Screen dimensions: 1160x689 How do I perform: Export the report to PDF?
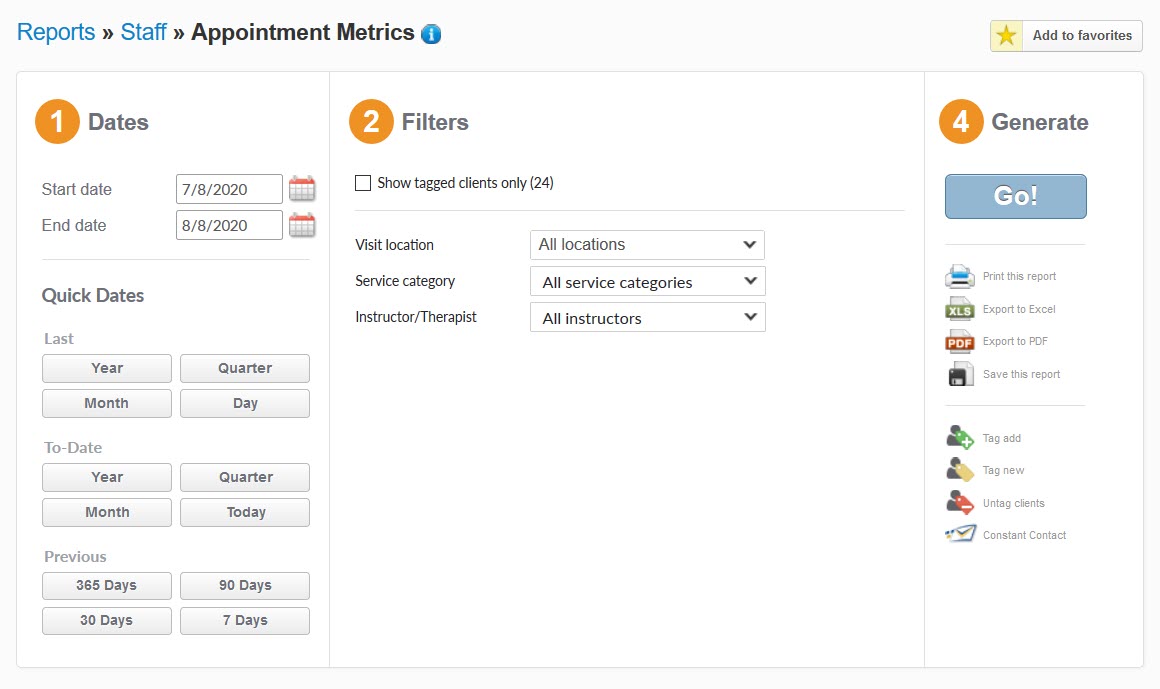pos(959,341)
